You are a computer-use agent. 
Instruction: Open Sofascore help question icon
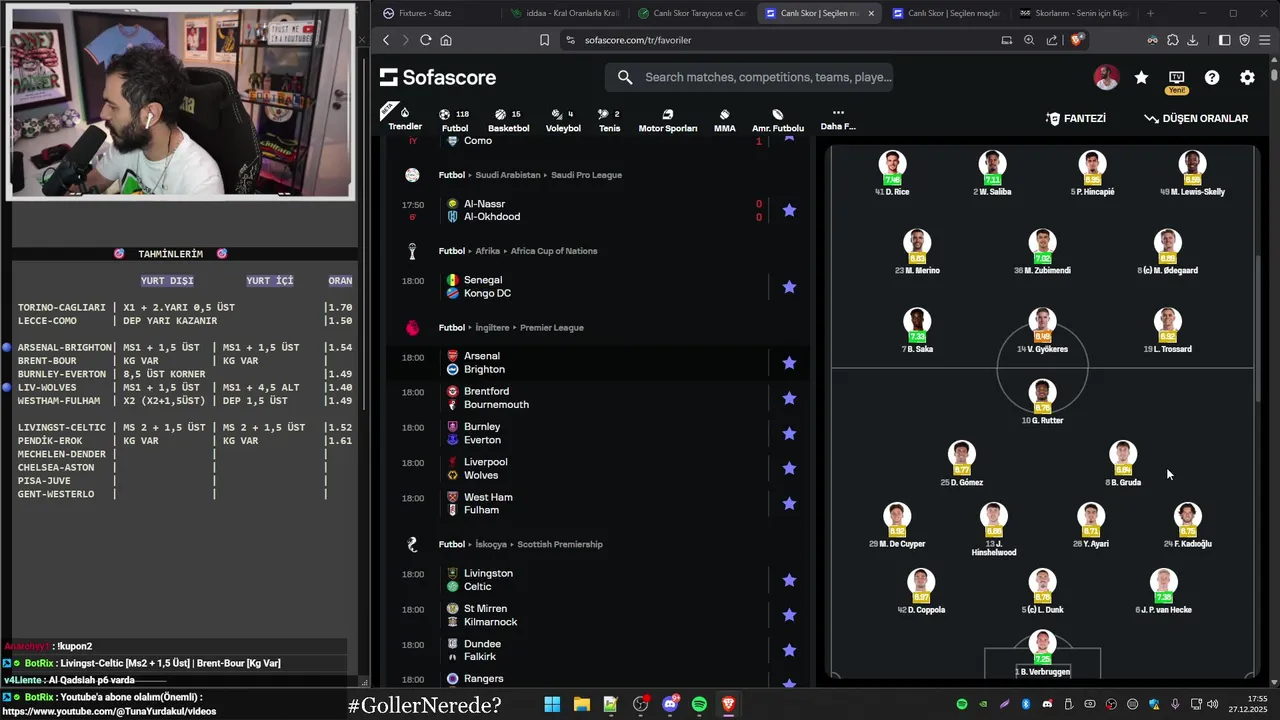pos(1212,77)
